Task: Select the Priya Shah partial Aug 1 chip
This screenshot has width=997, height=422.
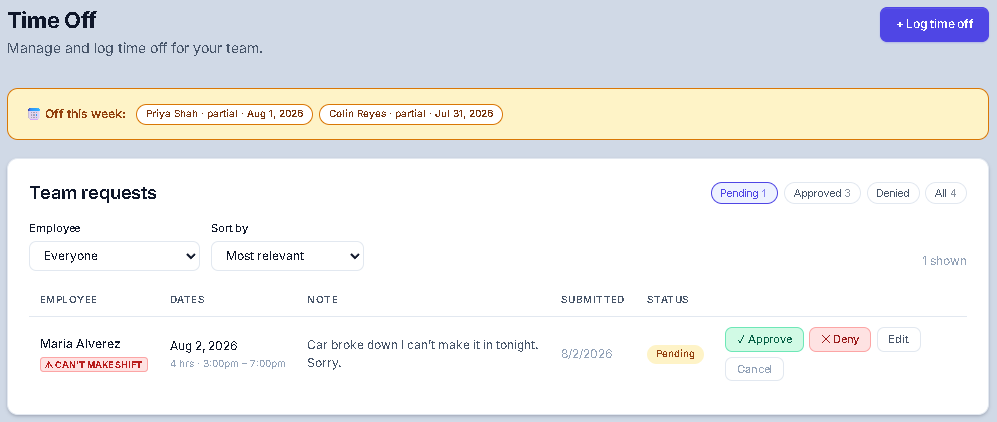Action: pos(224,114)
